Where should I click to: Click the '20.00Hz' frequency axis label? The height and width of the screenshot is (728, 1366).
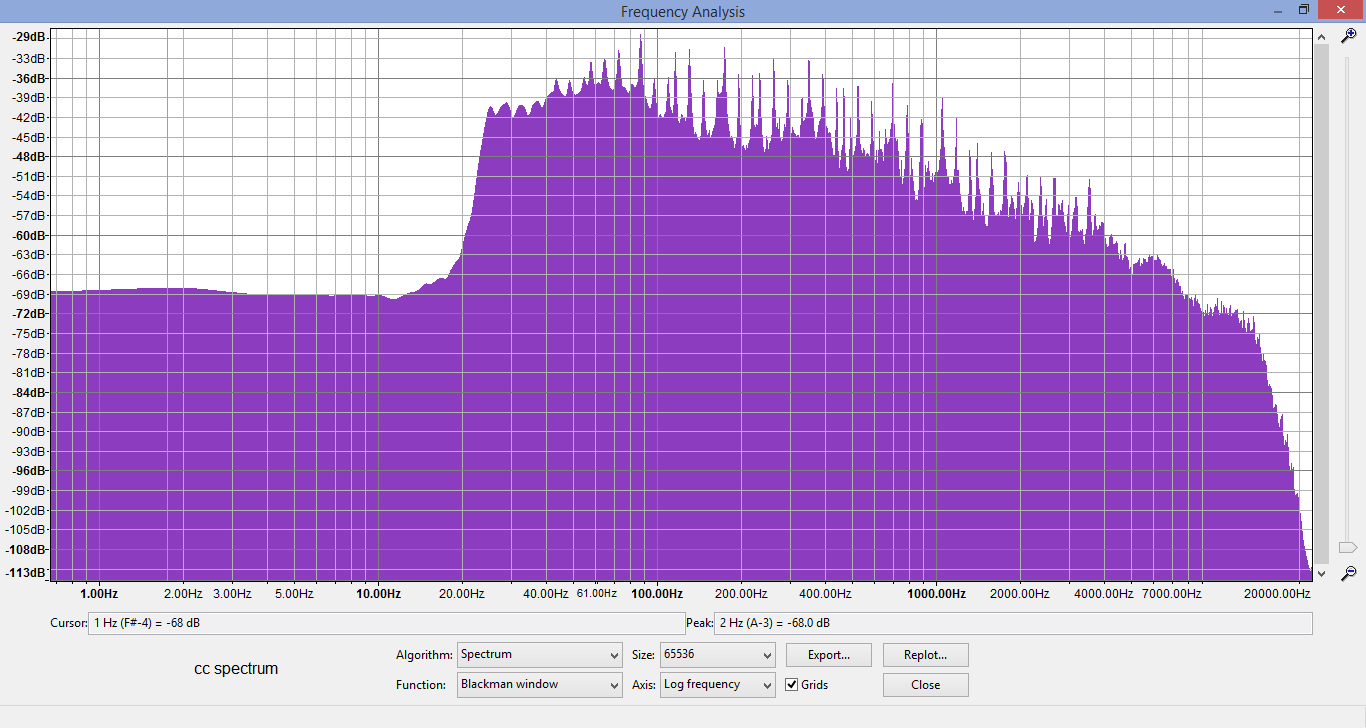coord(460,594)
